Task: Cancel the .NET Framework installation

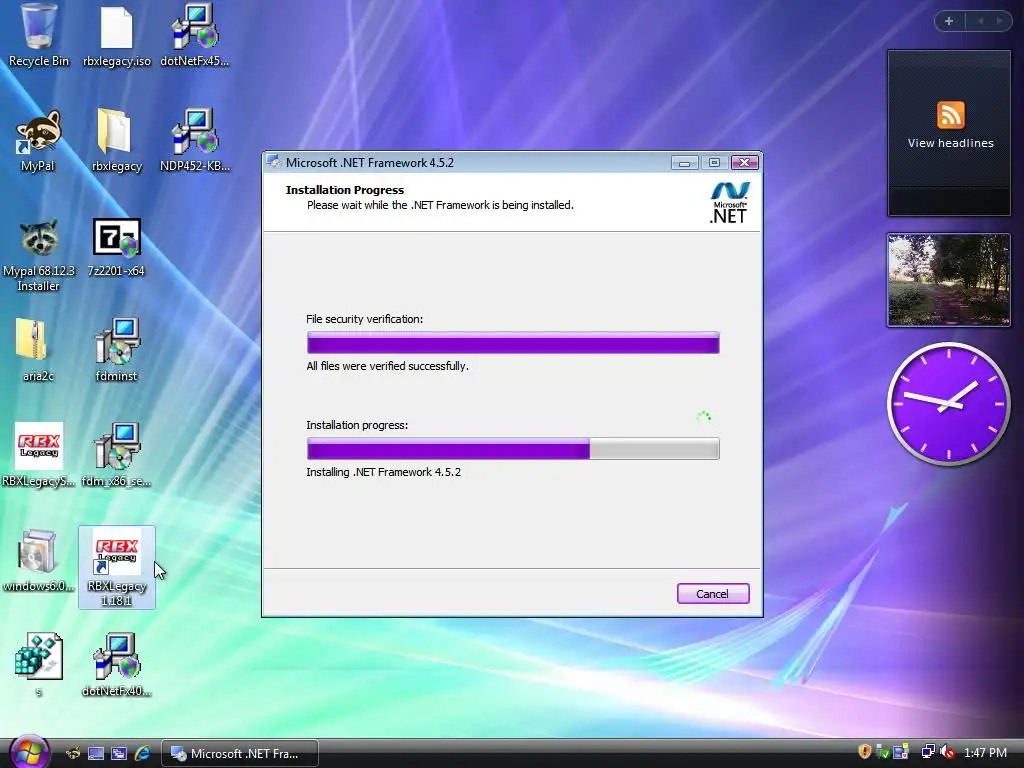Action: tap(712, 594)
